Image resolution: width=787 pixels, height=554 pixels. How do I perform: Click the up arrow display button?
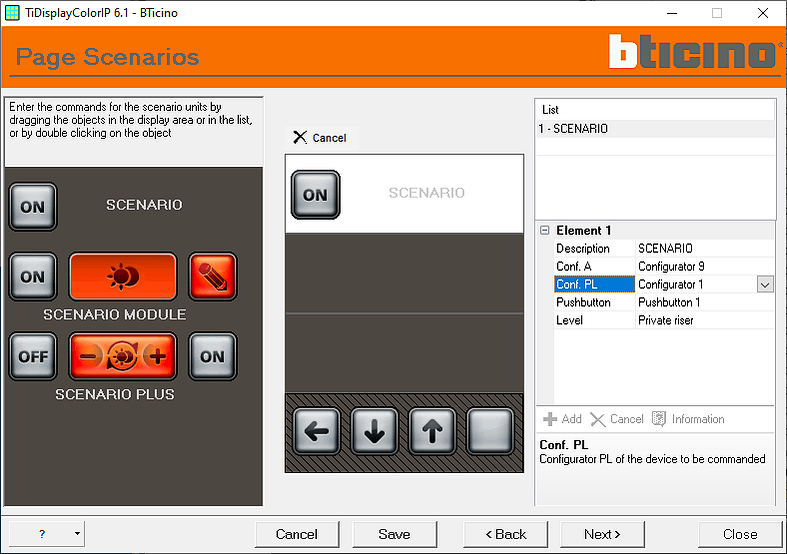pos(432,431)
